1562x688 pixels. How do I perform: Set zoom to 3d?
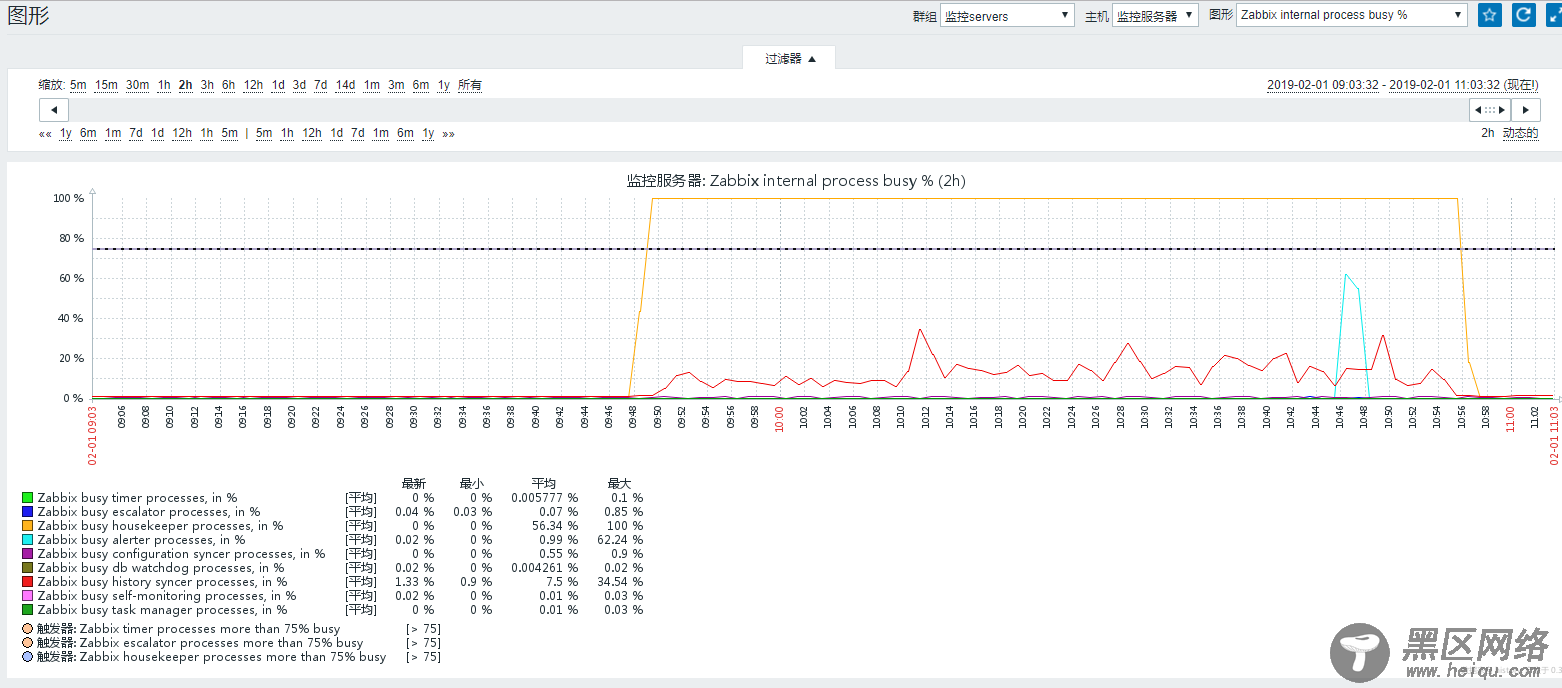pyautogui.click(x=299, y=85)
